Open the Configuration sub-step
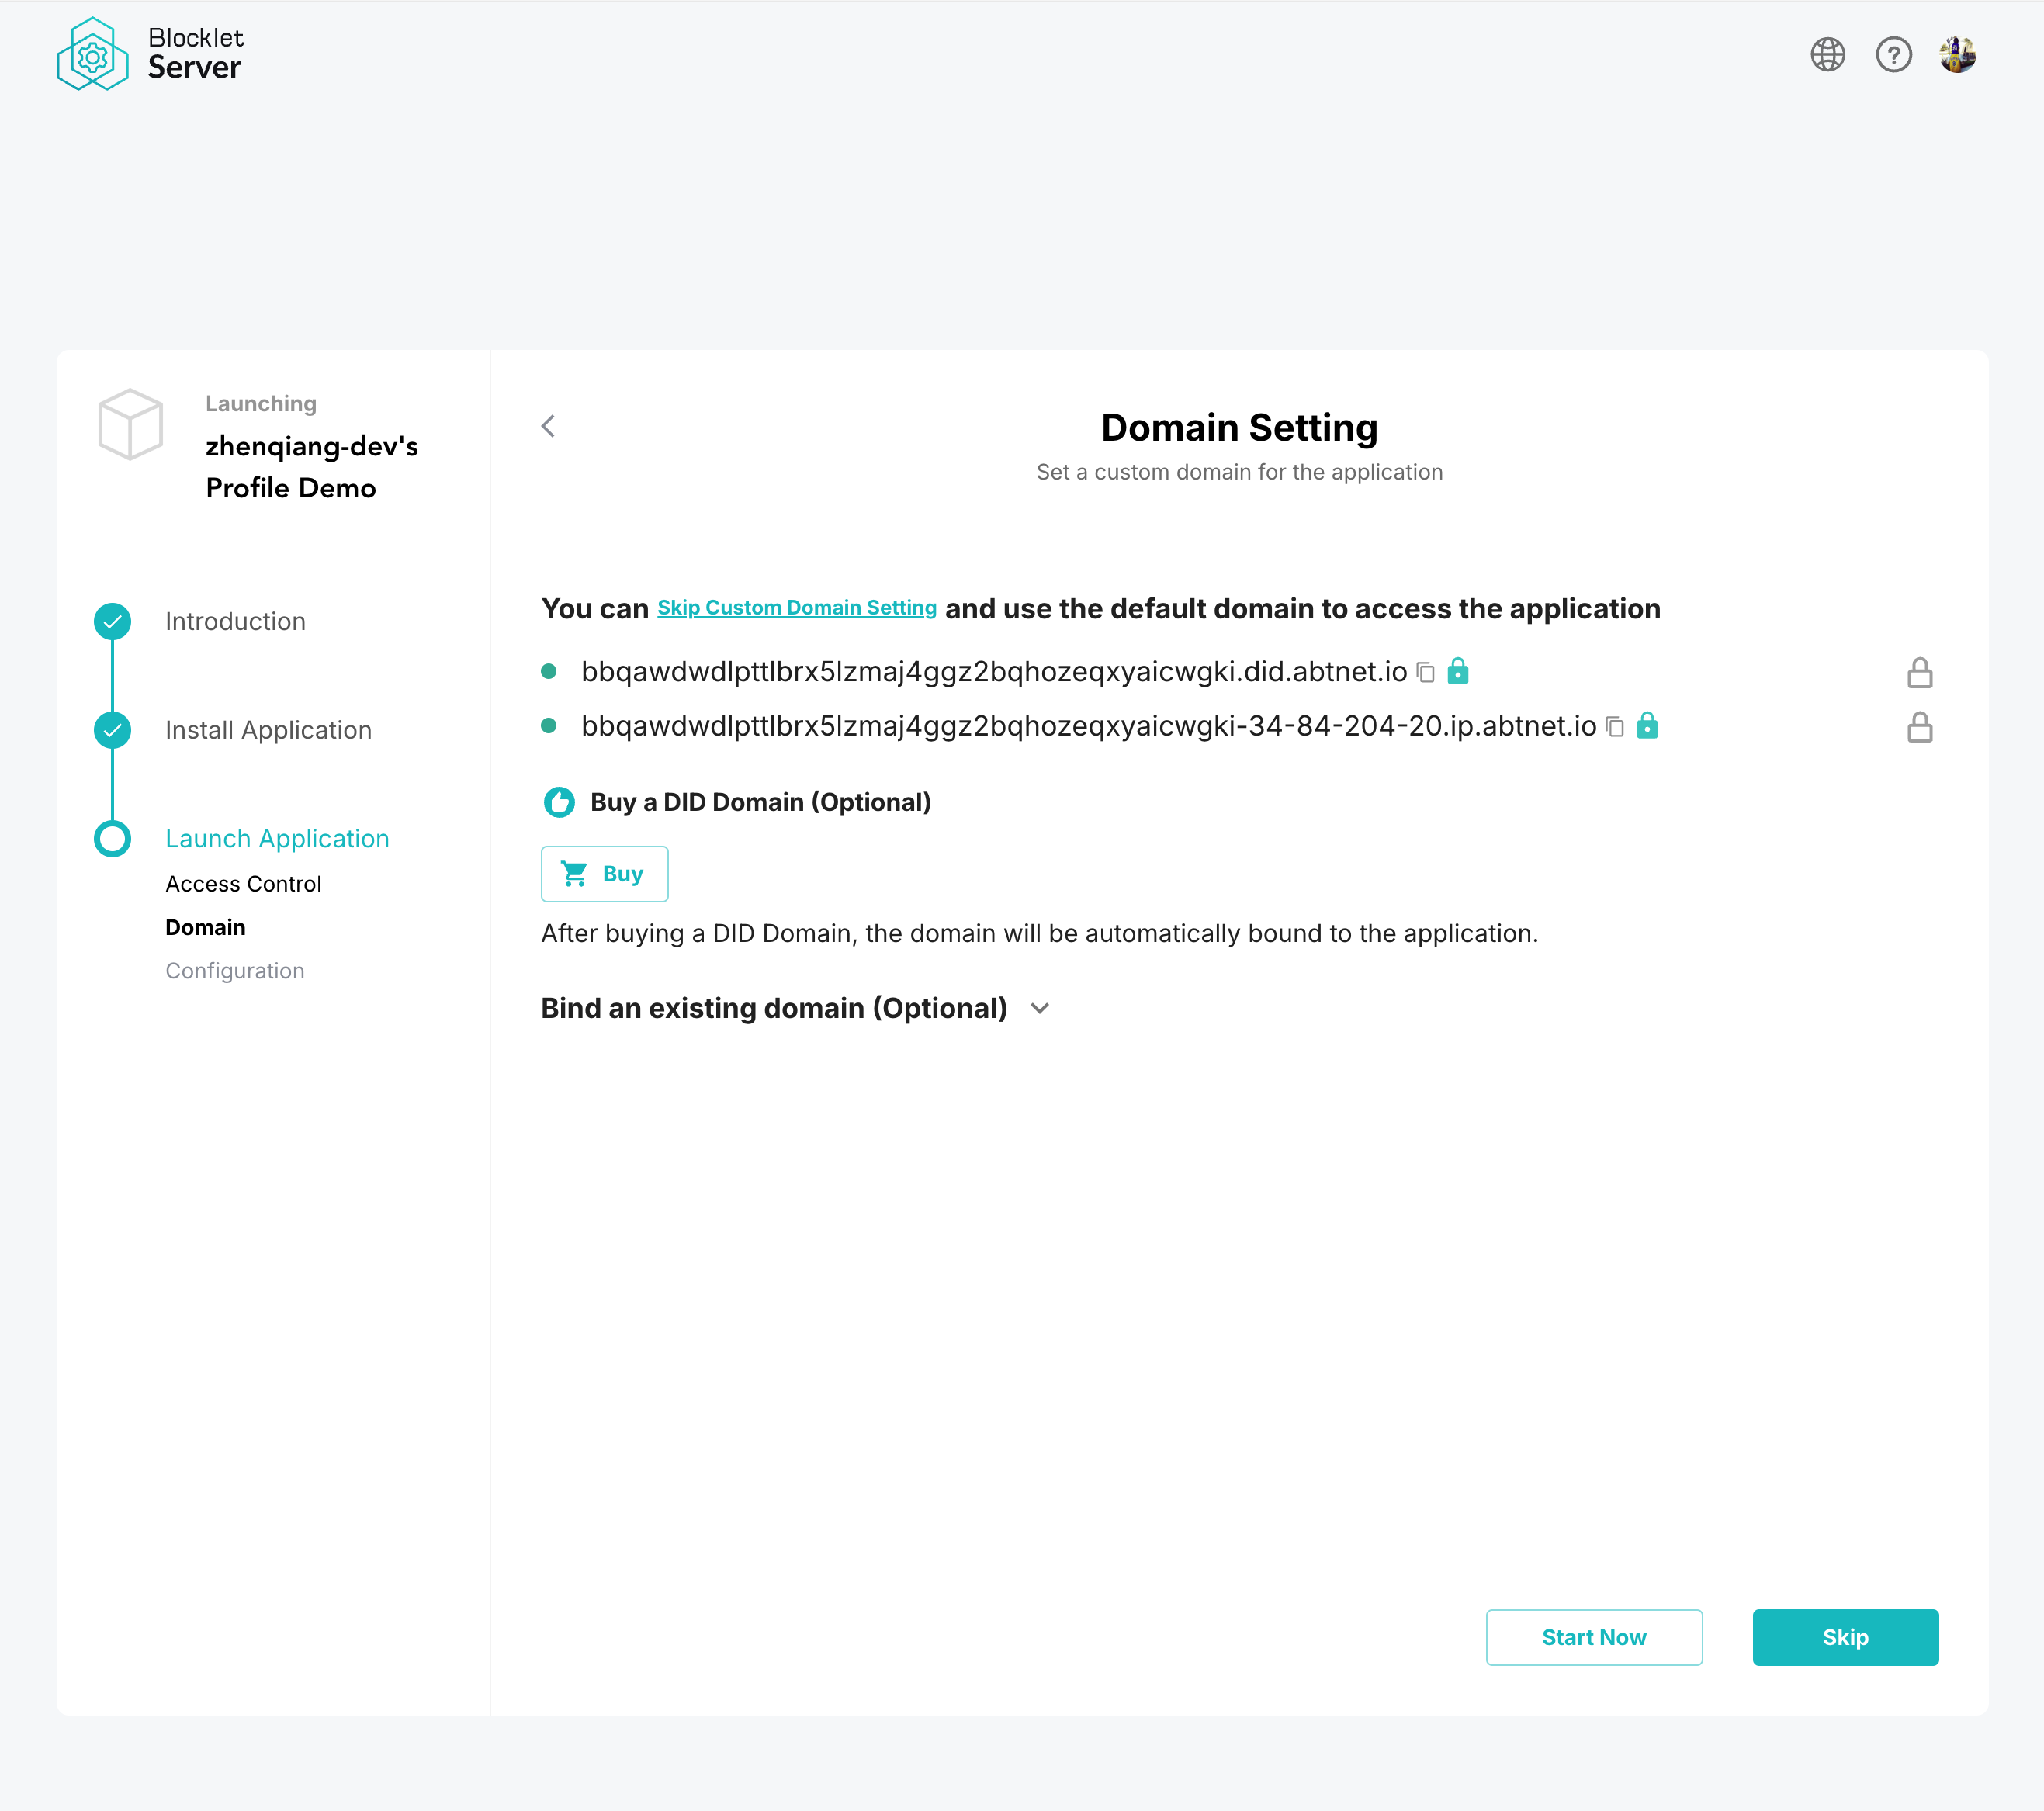Image resolution: width=2044 pixels, height=1811 pixels. click(x=235, y=971)
